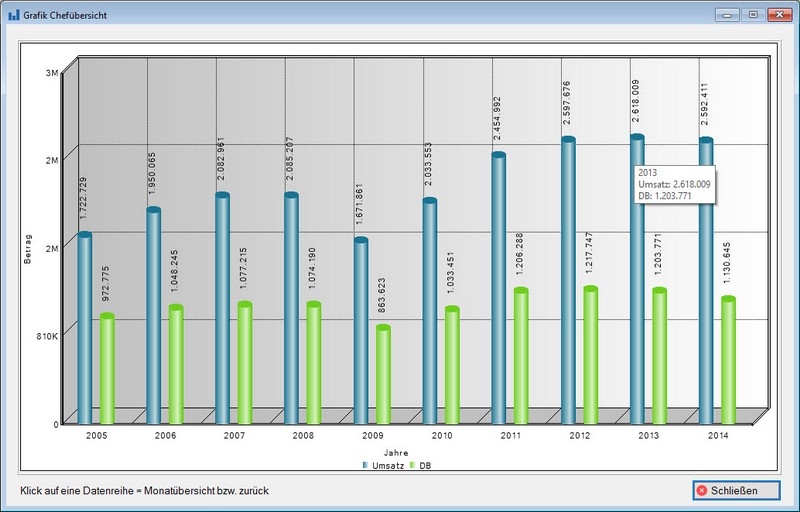Click the blue Umsatz bar for 2008
Viewport: 800px width, 512px height.
tap(292, 310)
